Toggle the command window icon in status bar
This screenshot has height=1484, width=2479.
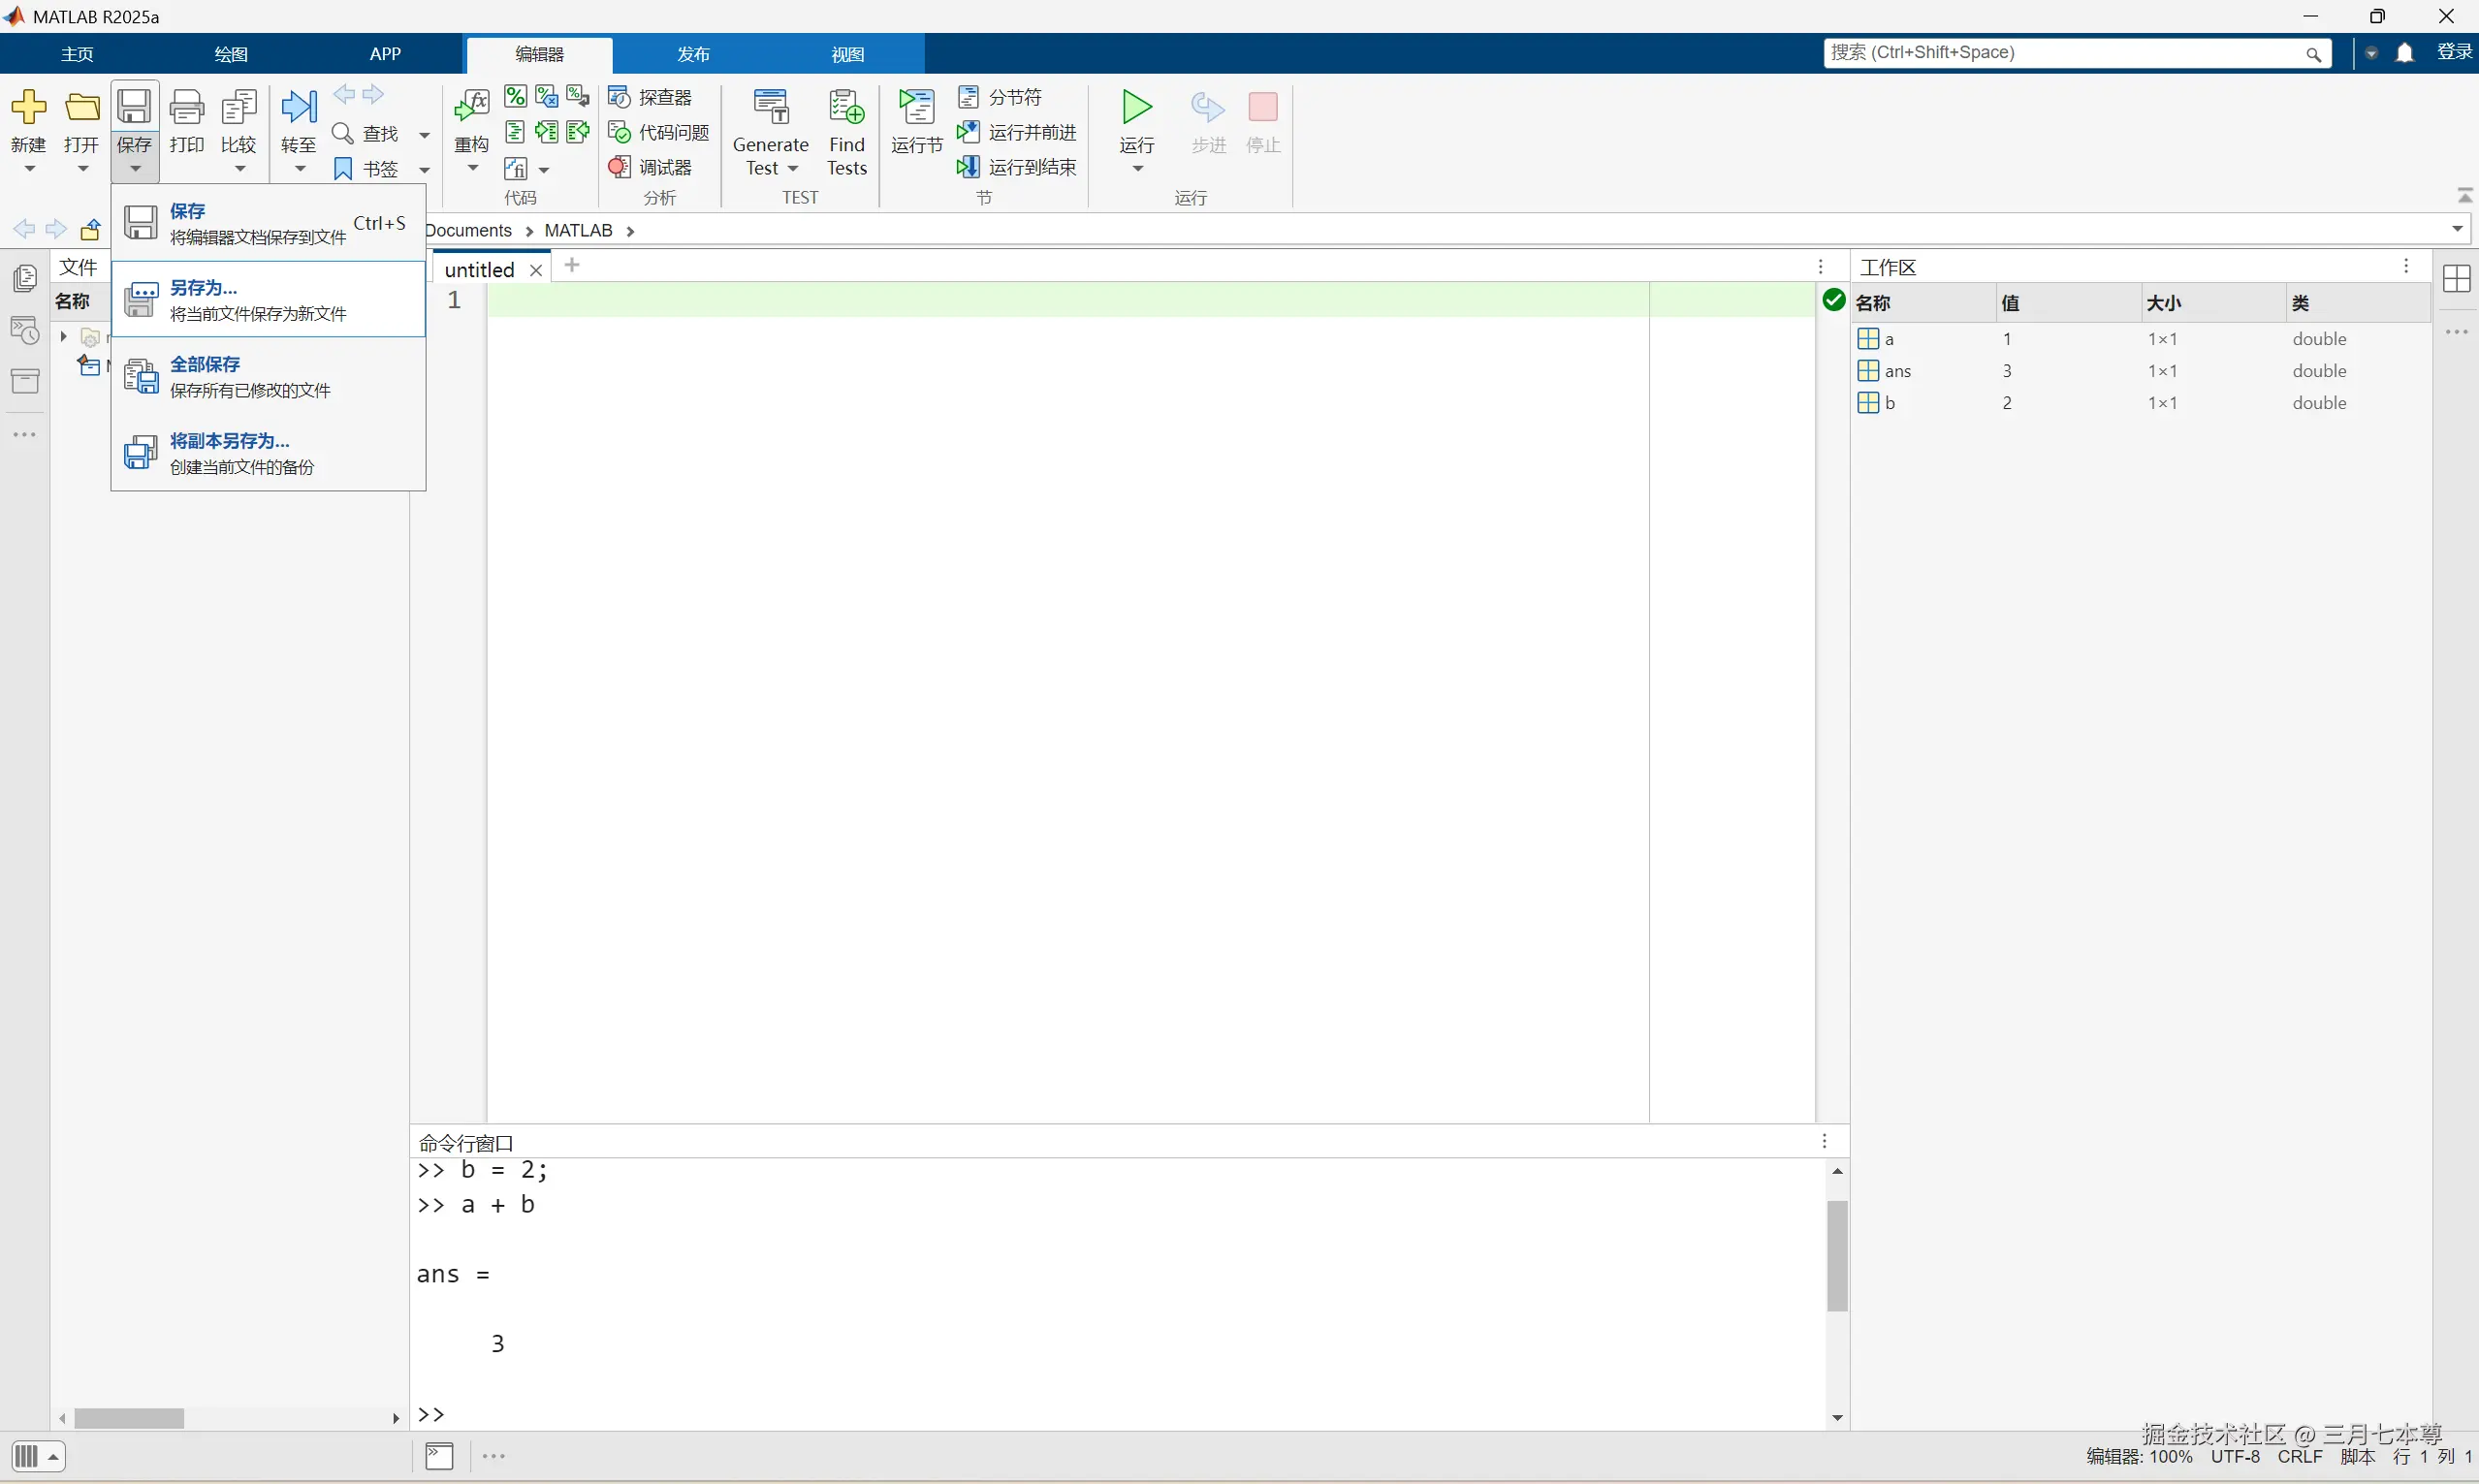(x=439, y=1456)
